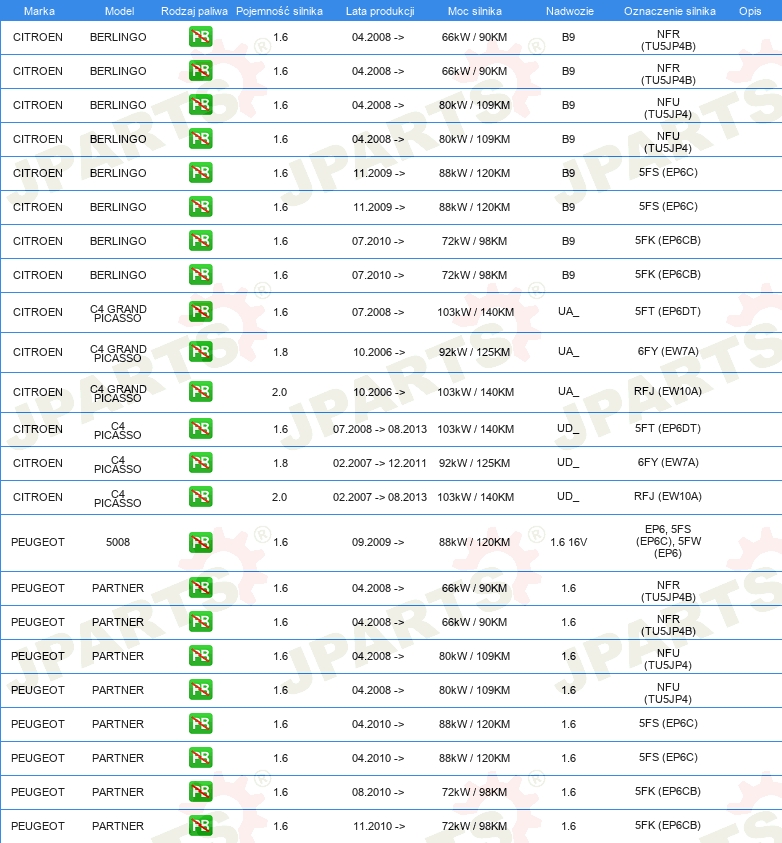Viewport: 782px width, 843px height.
Task: Select '5FK (EP6CB)' in Partner 08.2010 row
Action: point(668,791)
